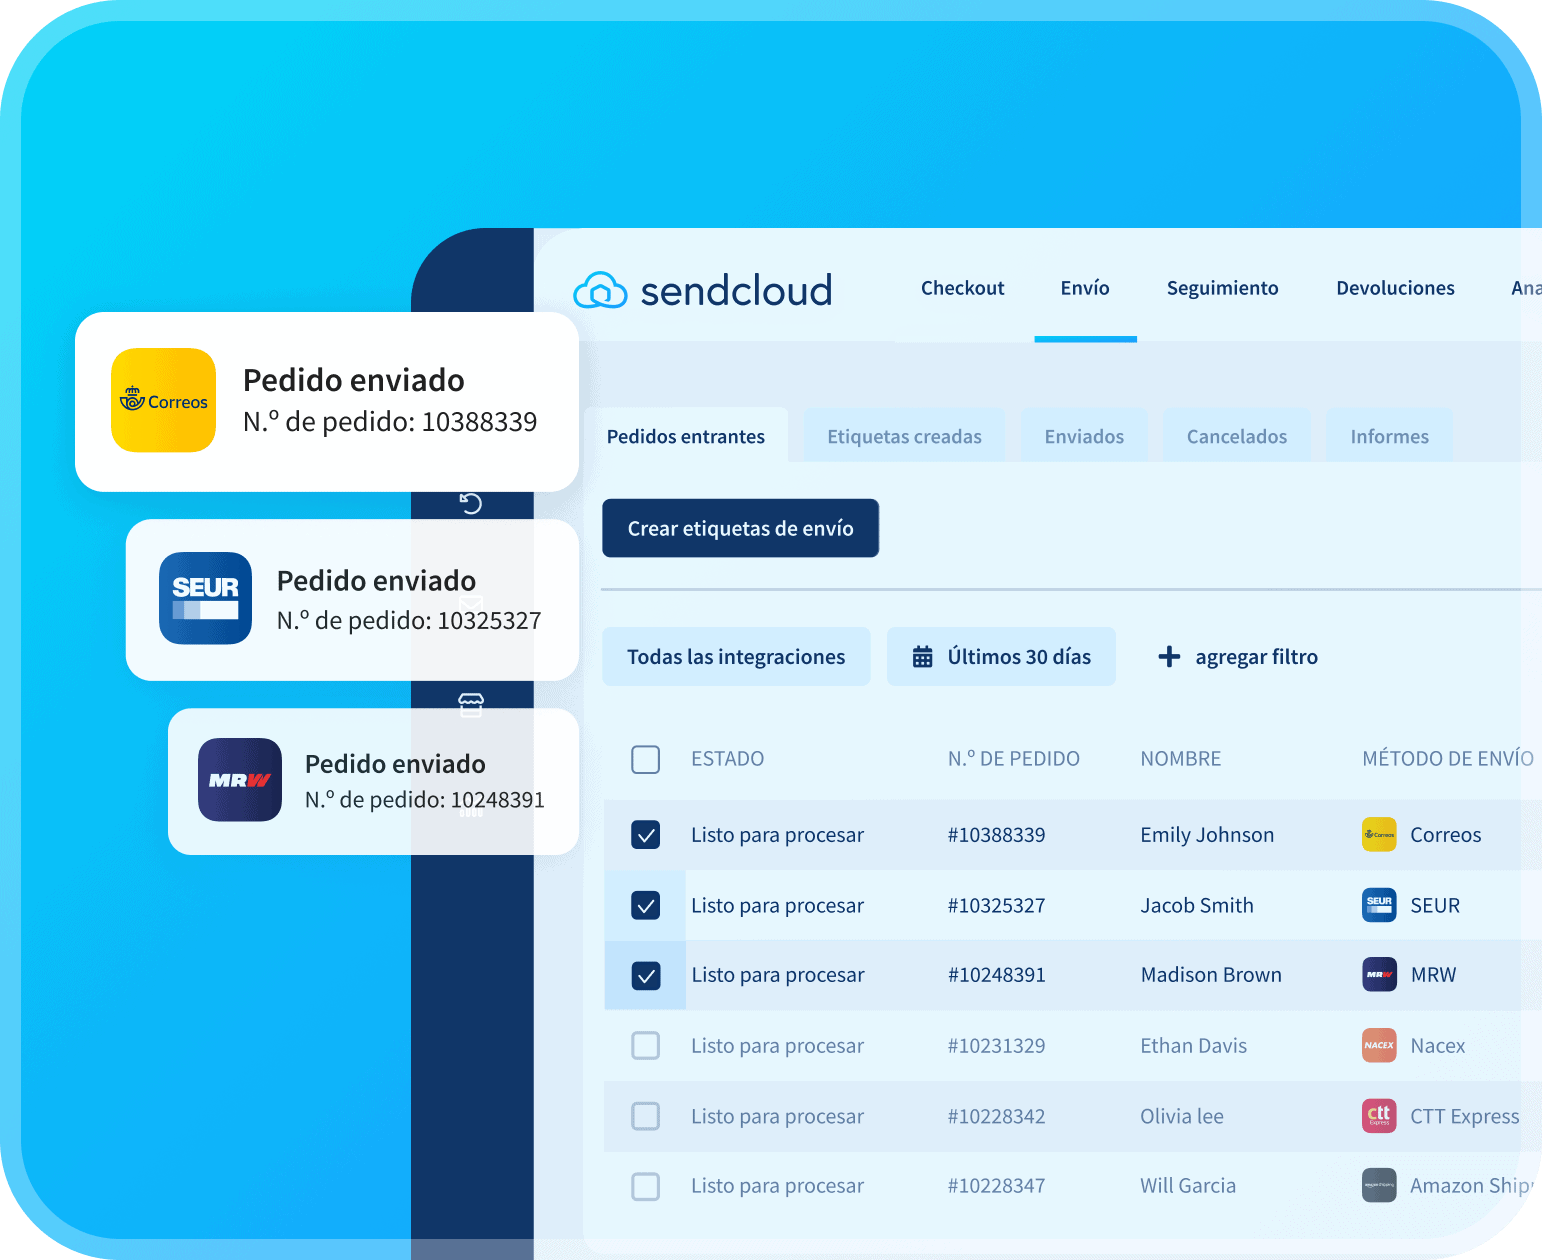Click the name Olivia lee
Image resolution: width=1542 pixels, height=1260 pixels.
coord(1182,1116)
